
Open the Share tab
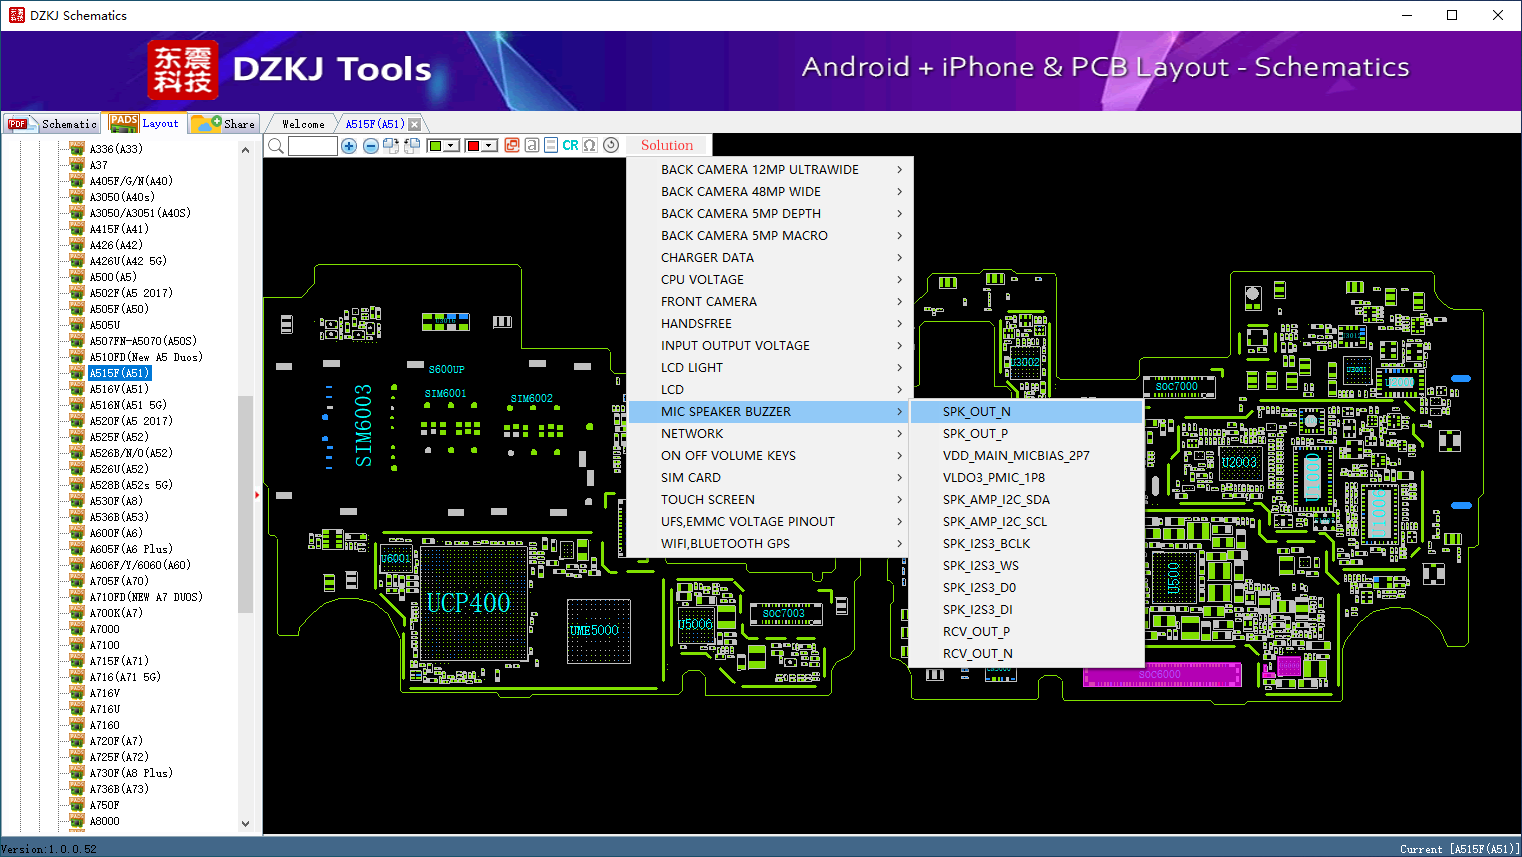coord(224,124)
